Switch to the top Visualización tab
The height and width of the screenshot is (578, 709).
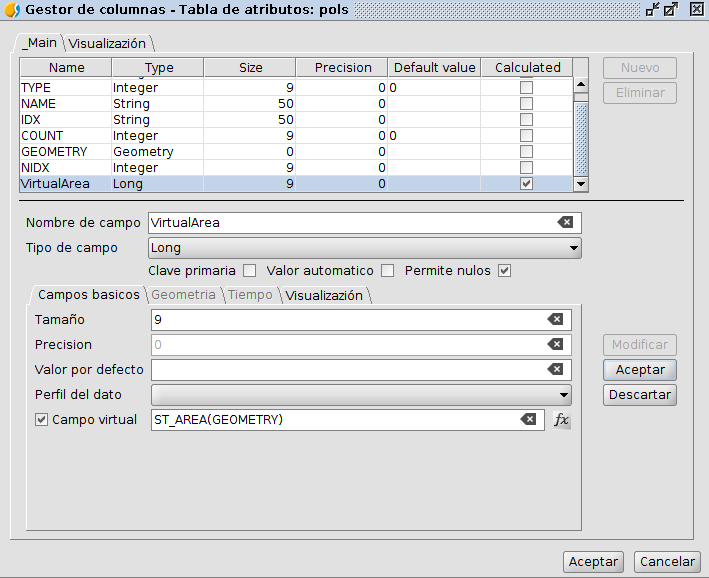108,43
